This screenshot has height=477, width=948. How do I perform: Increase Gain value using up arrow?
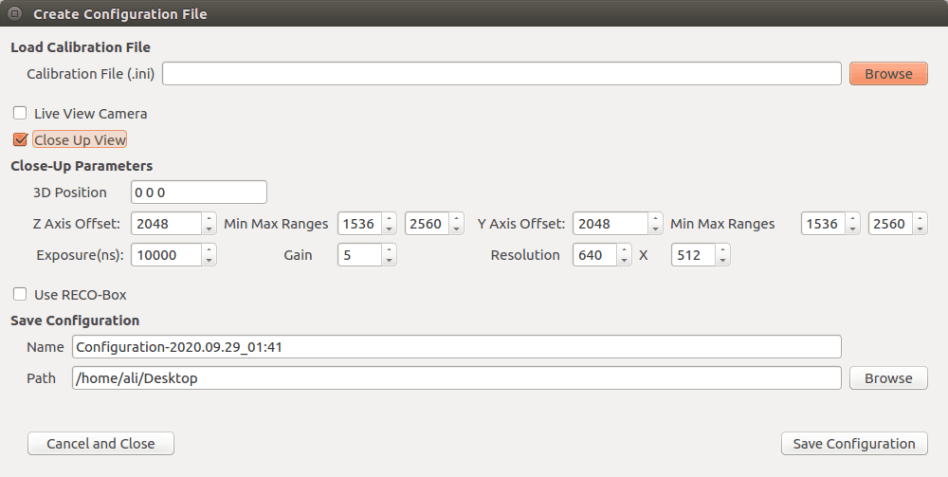[389, 250]
